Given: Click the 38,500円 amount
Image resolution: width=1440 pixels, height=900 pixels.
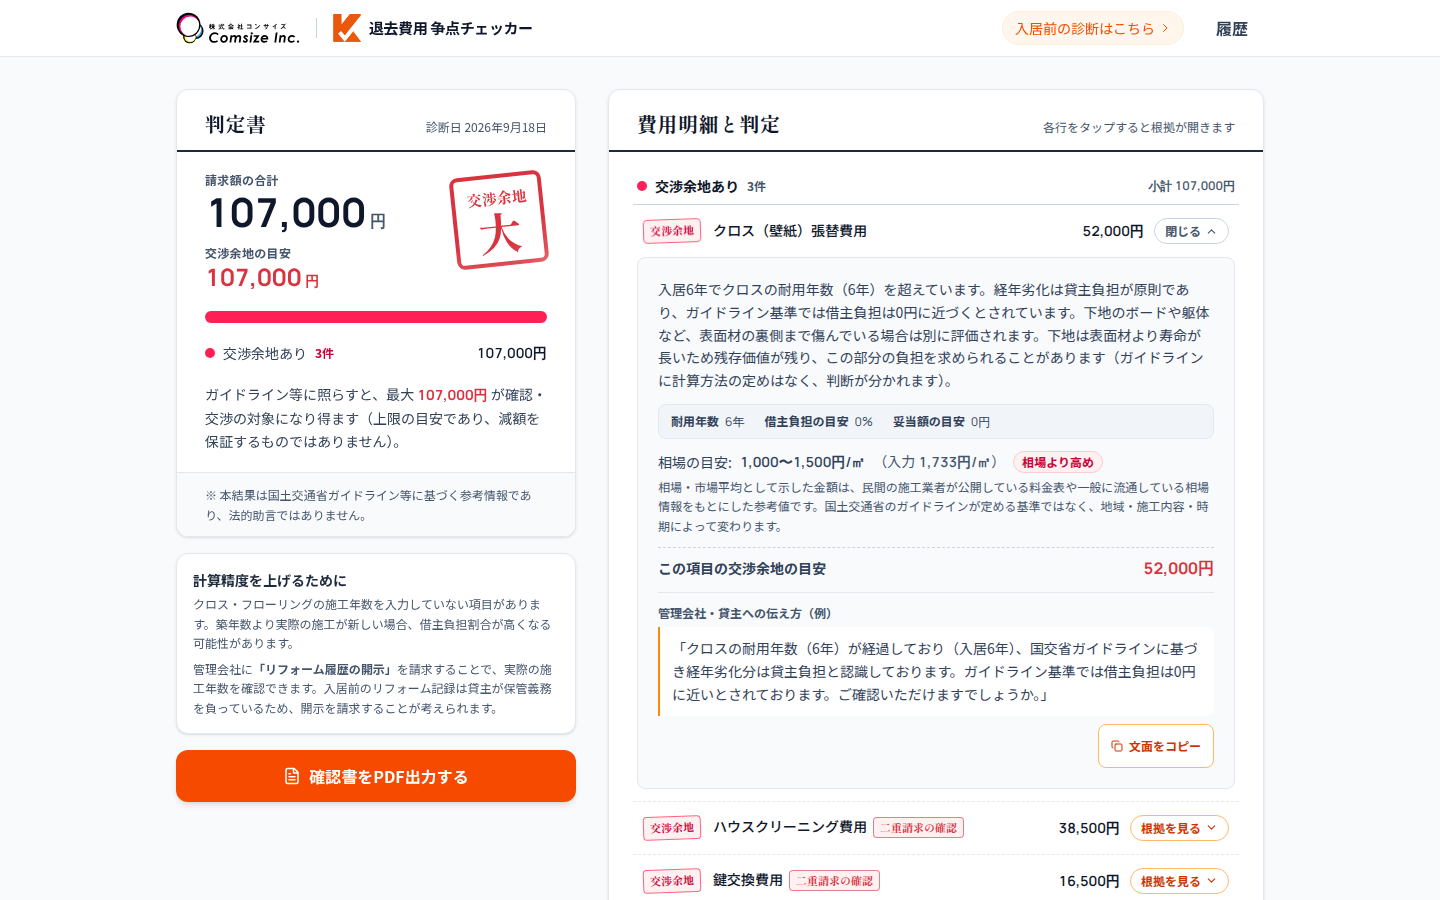Looking at the screenshot, I should 1089,828.
